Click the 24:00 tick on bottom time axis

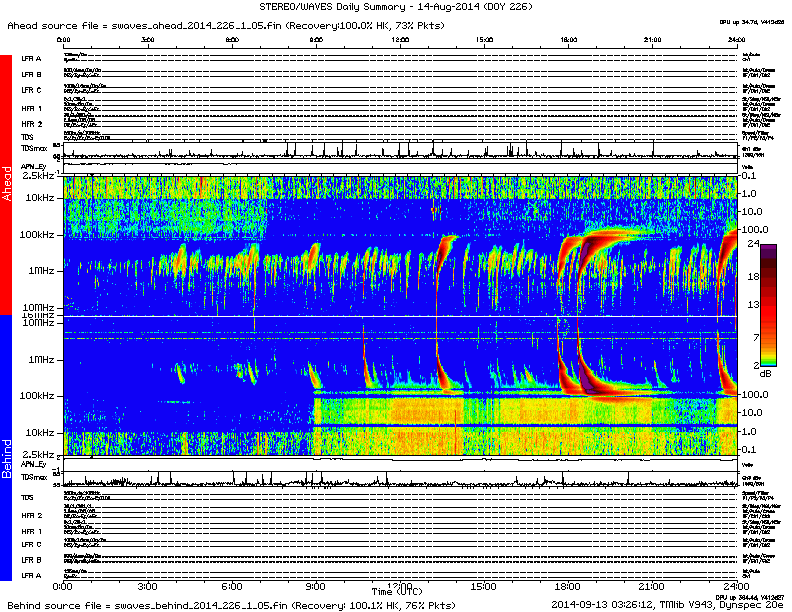[735, 586]
